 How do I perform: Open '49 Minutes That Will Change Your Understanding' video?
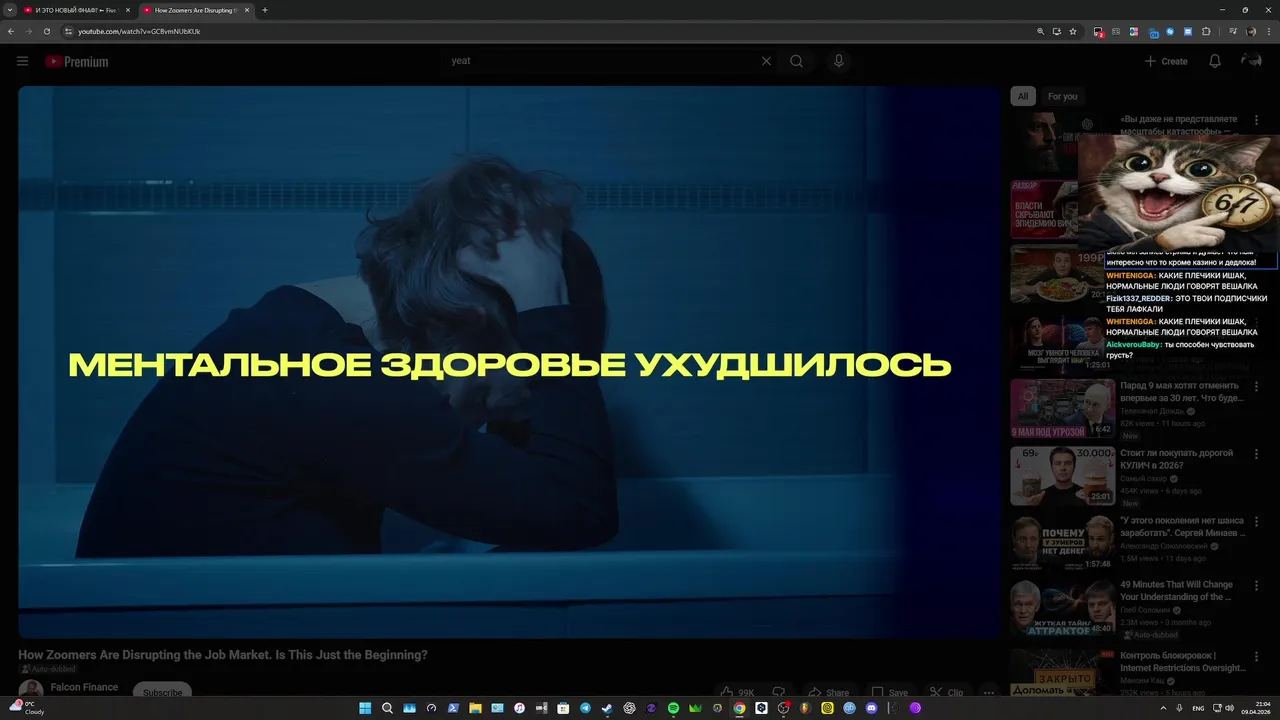(1176, 590)
